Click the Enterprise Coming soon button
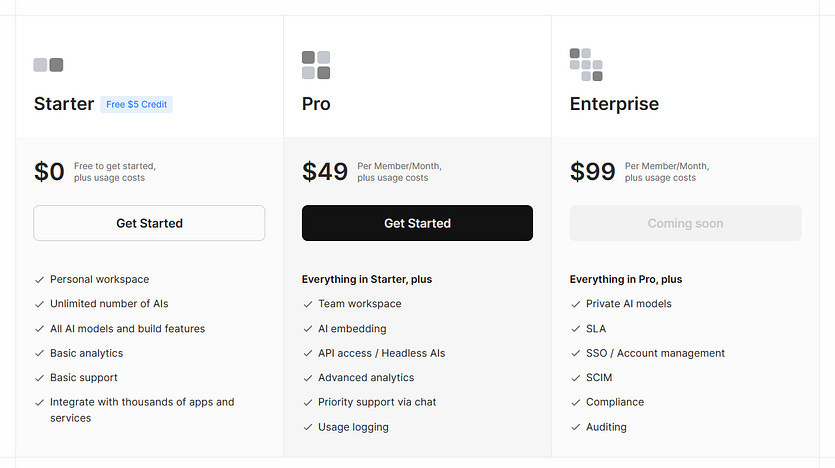Screen dimensions: 835x468 click(x=685, y=223)
